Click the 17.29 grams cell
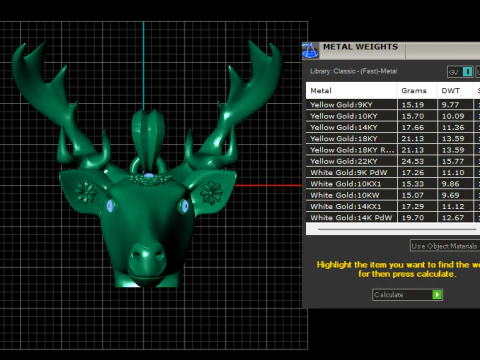The height and width of the screenshot is (360, 480). tap(417, 207)
